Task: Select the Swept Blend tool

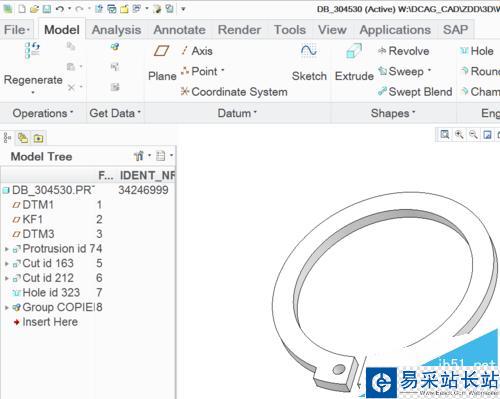Action: pos(415,92)
